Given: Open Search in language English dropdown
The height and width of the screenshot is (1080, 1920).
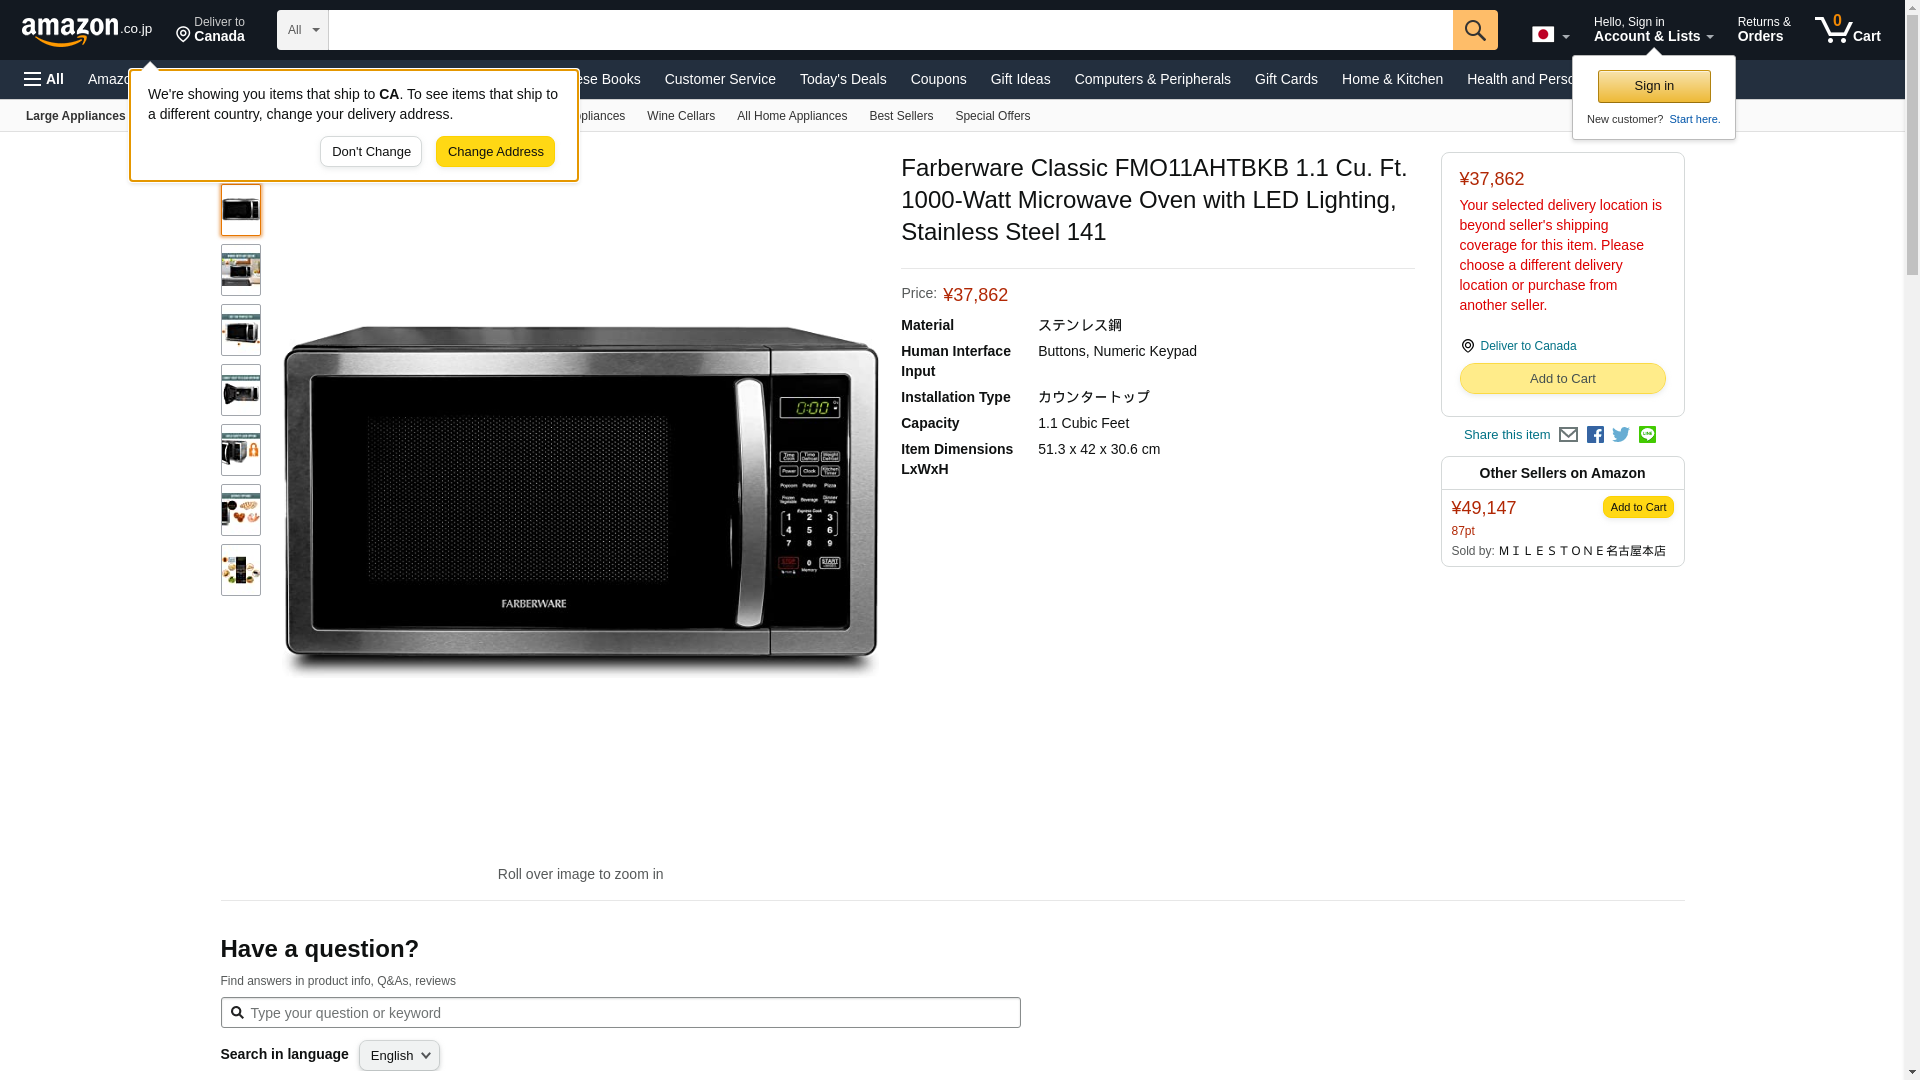Looking at the screenshot, I should 399,1056.
